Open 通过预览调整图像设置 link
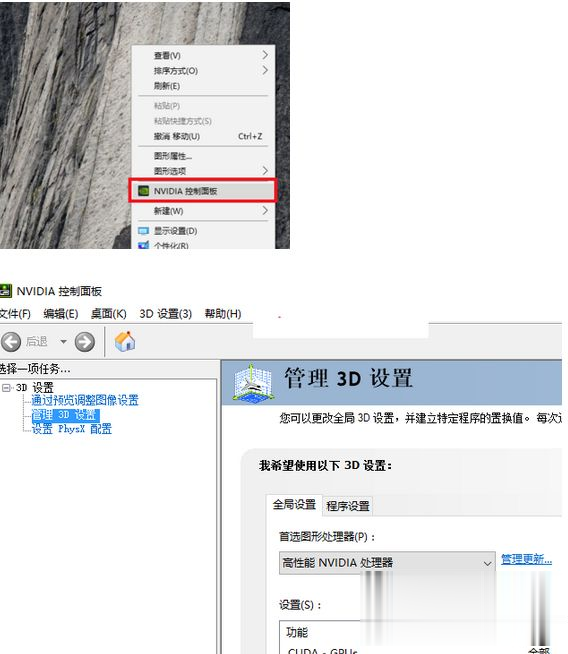Viewport: 568px width, 654px height. tap(85, 400)
